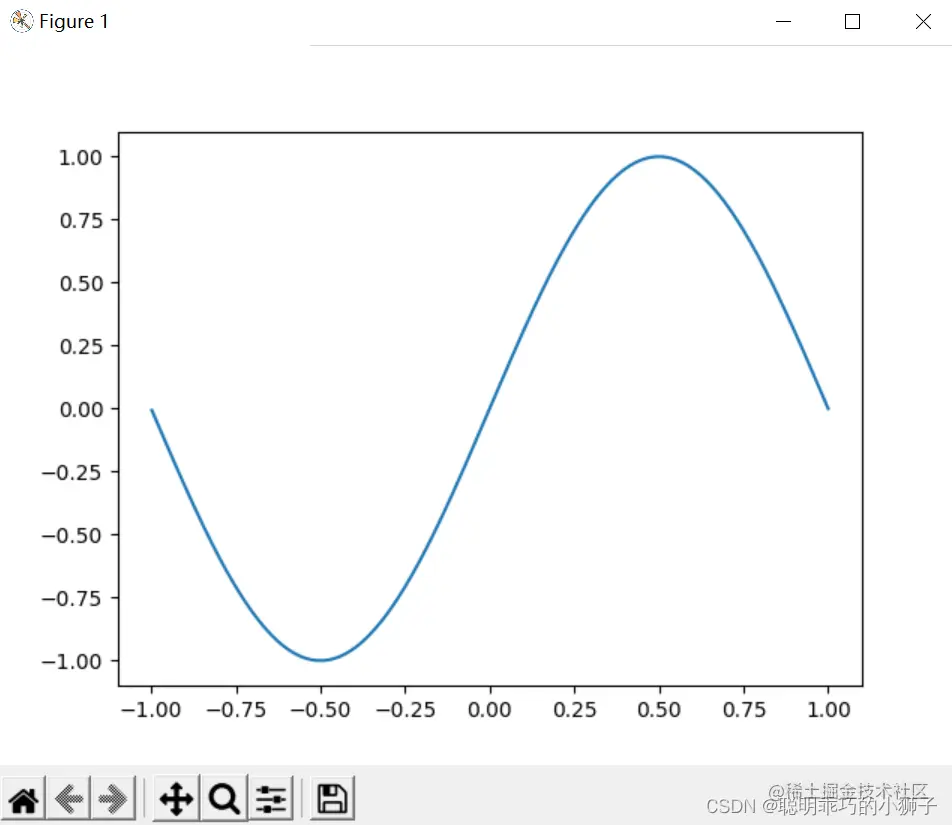Open the Configure subplots dialog

pyautogui.click(x=271, y=799)
